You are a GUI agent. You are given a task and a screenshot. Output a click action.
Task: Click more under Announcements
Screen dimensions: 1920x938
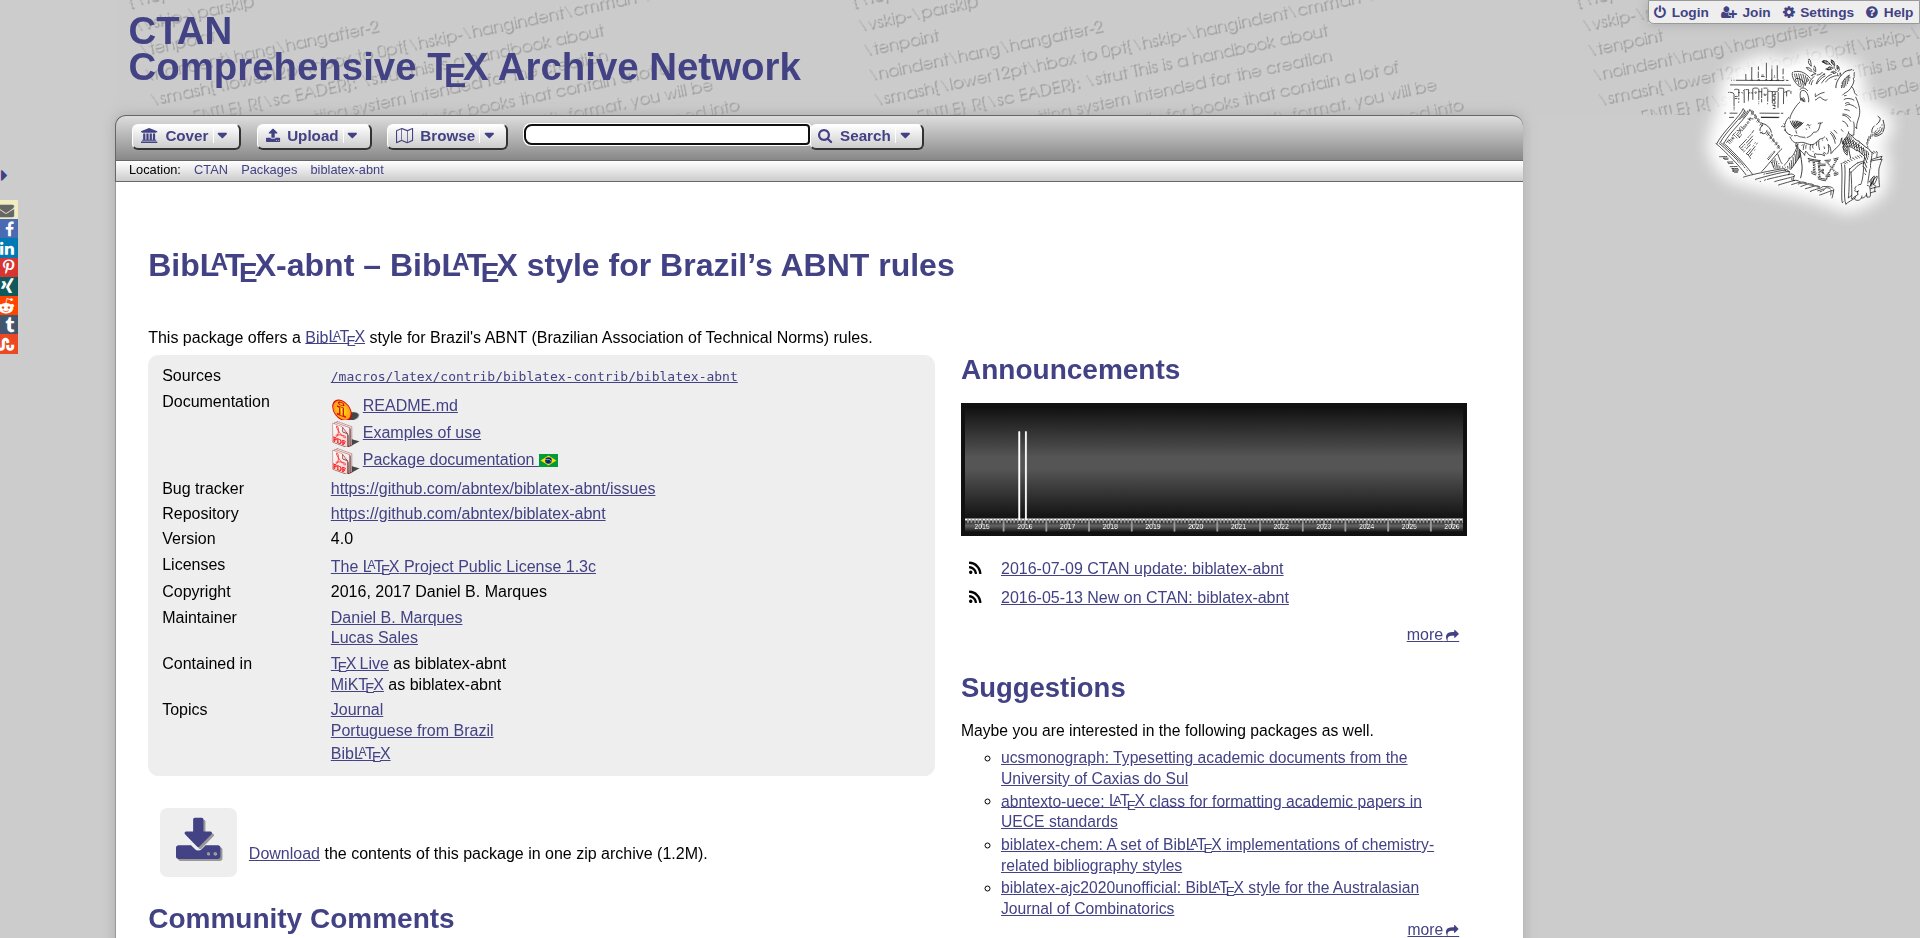coord(1432,634)
